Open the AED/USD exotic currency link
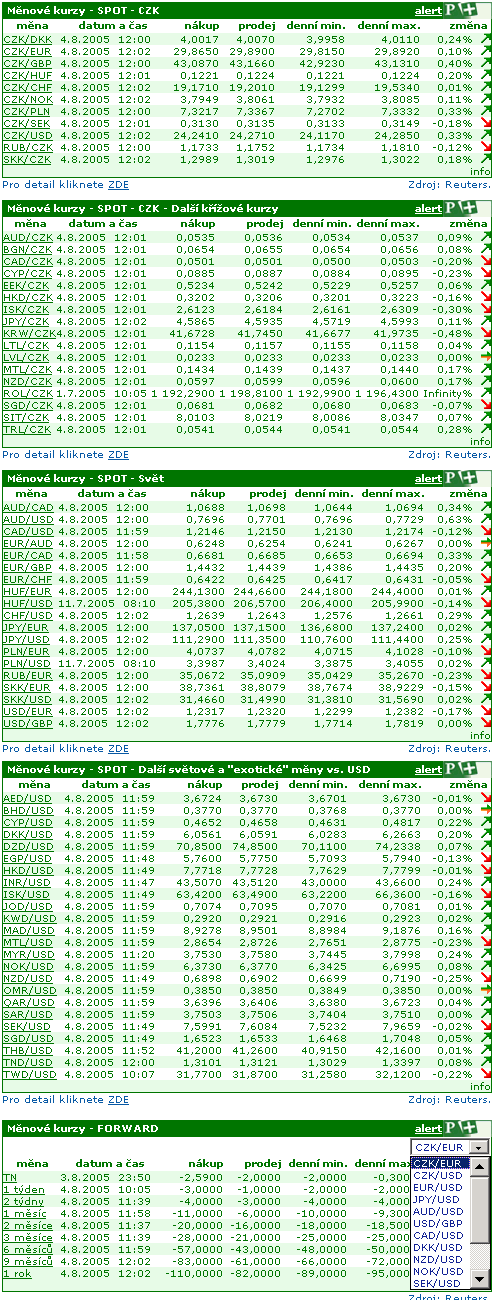Image resolution: width=493 pixels, height=1300 pixels. tap(27, 798)
